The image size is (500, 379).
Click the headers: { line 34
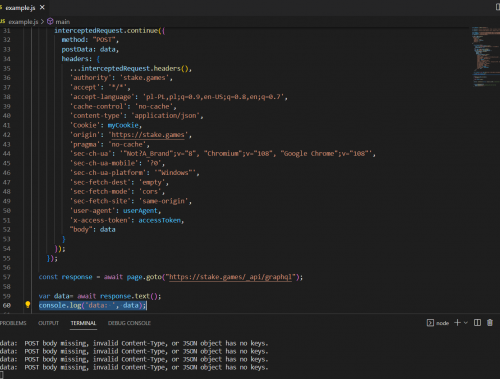tap(81, 59)
